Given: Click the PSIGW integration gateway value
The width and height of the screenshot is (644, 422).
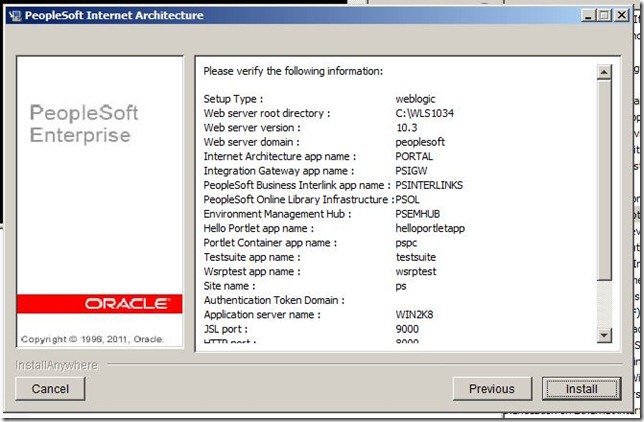Looking at the screenshot, I should tap(414, 171).
